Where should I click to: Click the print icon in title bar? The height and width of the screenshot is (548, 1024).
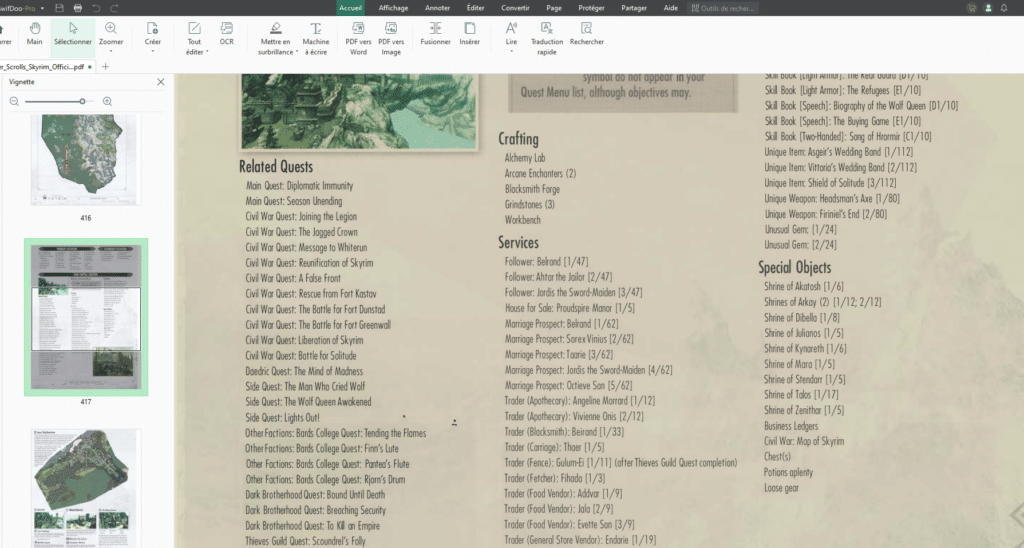click(x=77, y=7)
